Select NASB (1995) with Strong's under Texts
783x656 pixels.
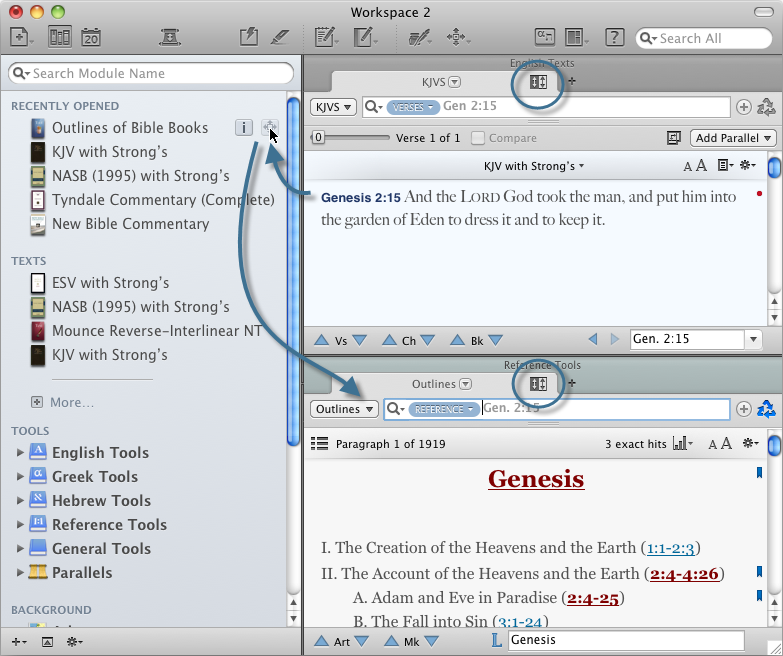pyautogui.click(x=140, y=307)
